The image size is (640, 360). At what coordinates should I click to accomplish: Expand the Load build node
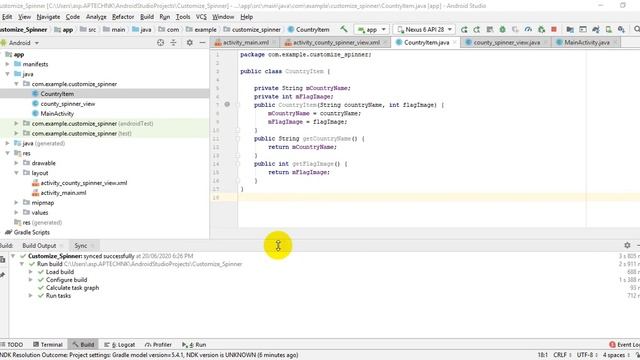click(31, 272)
